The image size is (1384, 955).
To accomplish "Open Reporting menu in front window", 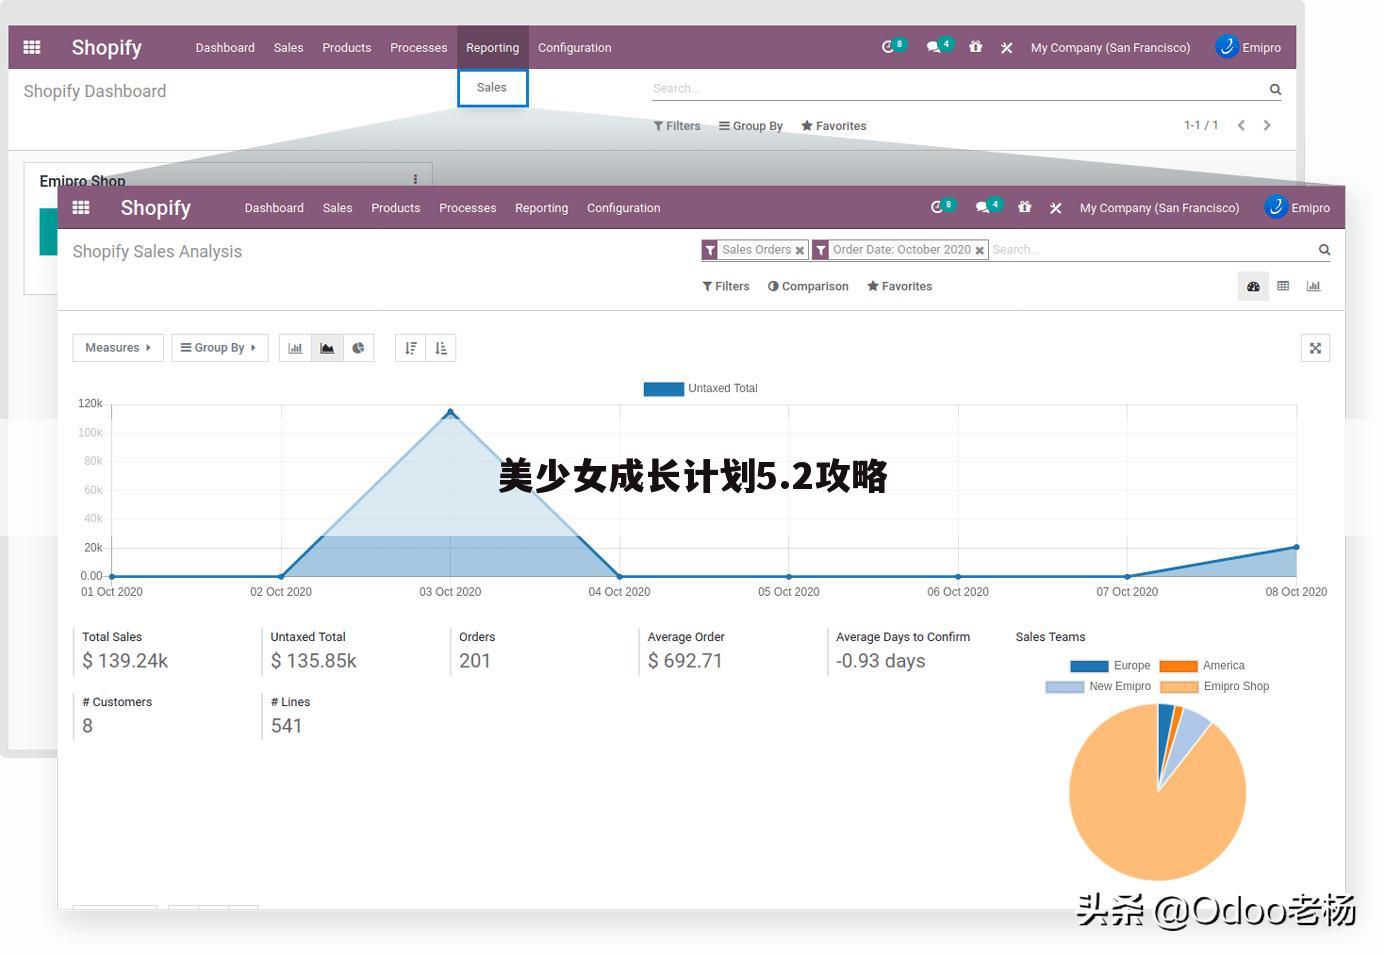I will point(541,208).
